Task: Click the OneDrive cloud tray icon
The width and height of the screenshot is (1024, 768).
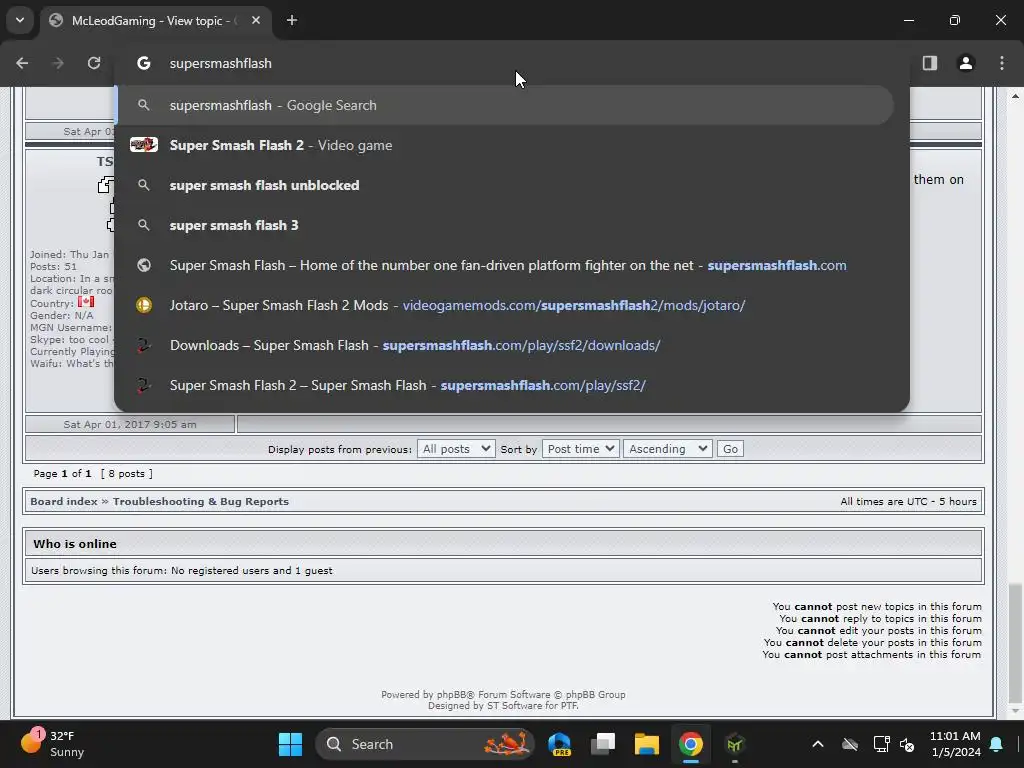Action: click(850, 744)
